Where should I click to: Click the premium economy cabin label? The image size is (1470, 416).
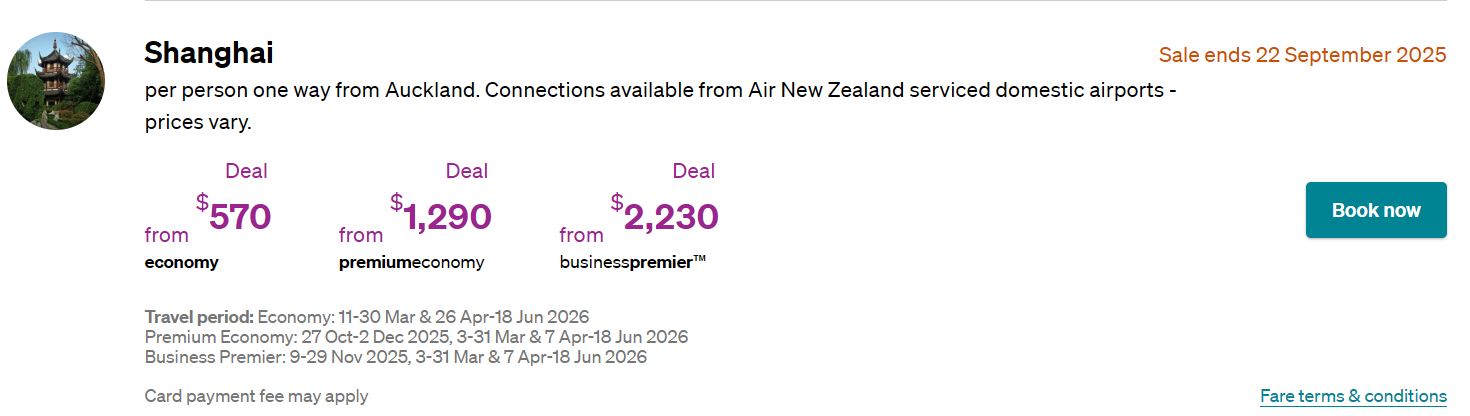(x=411, y=263)
